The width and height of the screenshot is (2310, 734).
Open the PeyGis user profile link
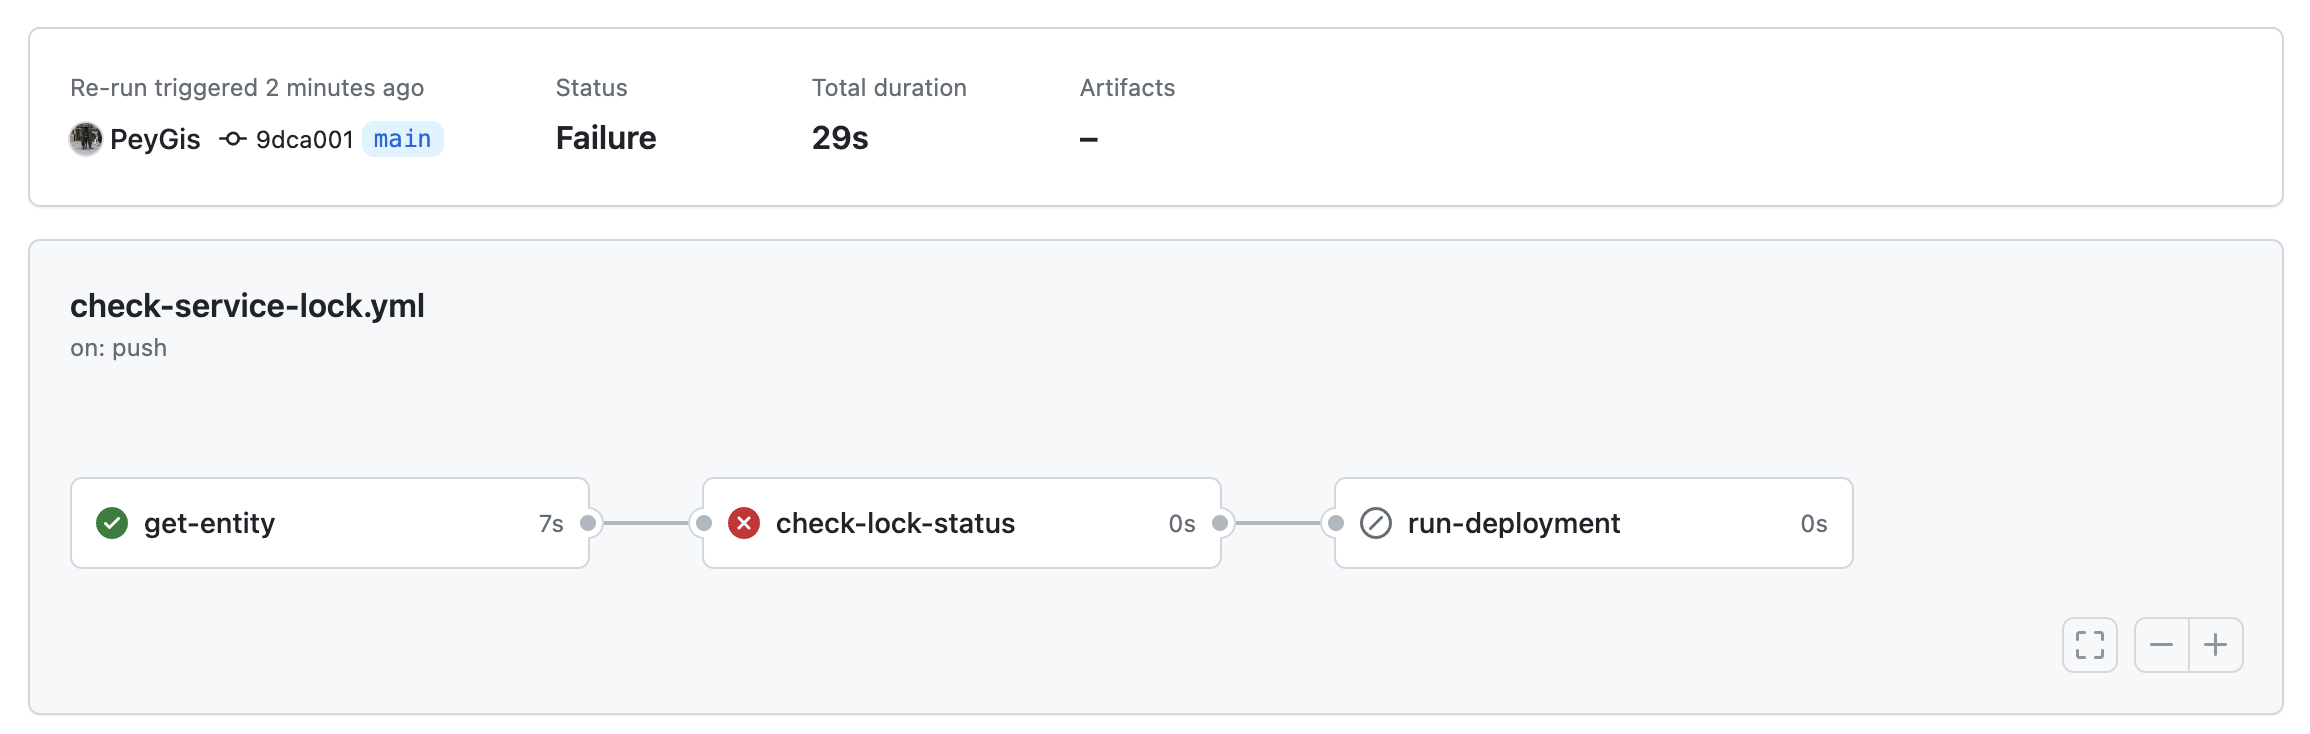(x=155, y=139)
